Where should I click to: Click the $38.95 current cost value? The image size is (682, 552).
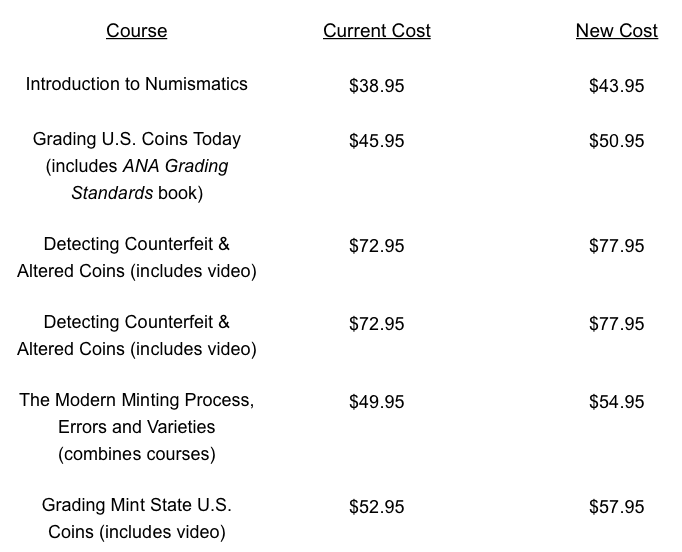tap(377, 86)
